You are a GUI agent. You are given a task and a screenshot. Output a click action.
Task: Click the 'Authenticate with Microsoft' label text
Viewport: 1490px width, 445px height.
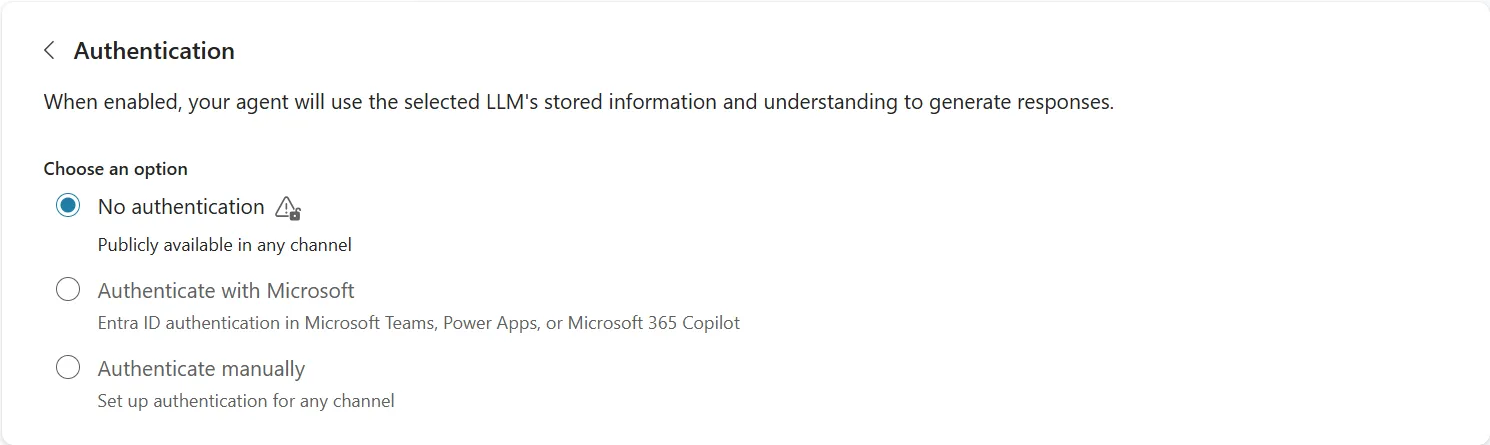[x=226, y=291]
